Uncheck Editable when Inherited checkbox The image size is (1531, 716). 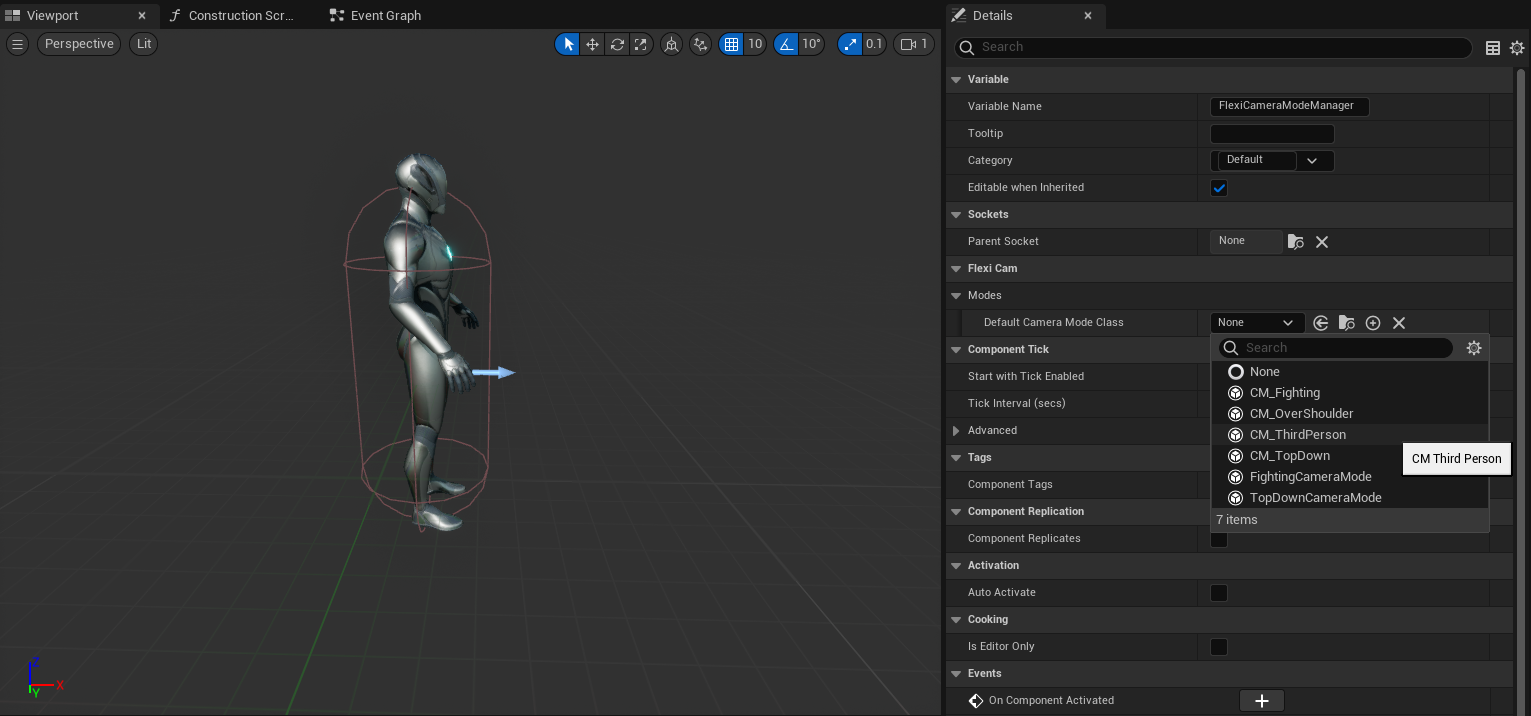point(1219,188)
